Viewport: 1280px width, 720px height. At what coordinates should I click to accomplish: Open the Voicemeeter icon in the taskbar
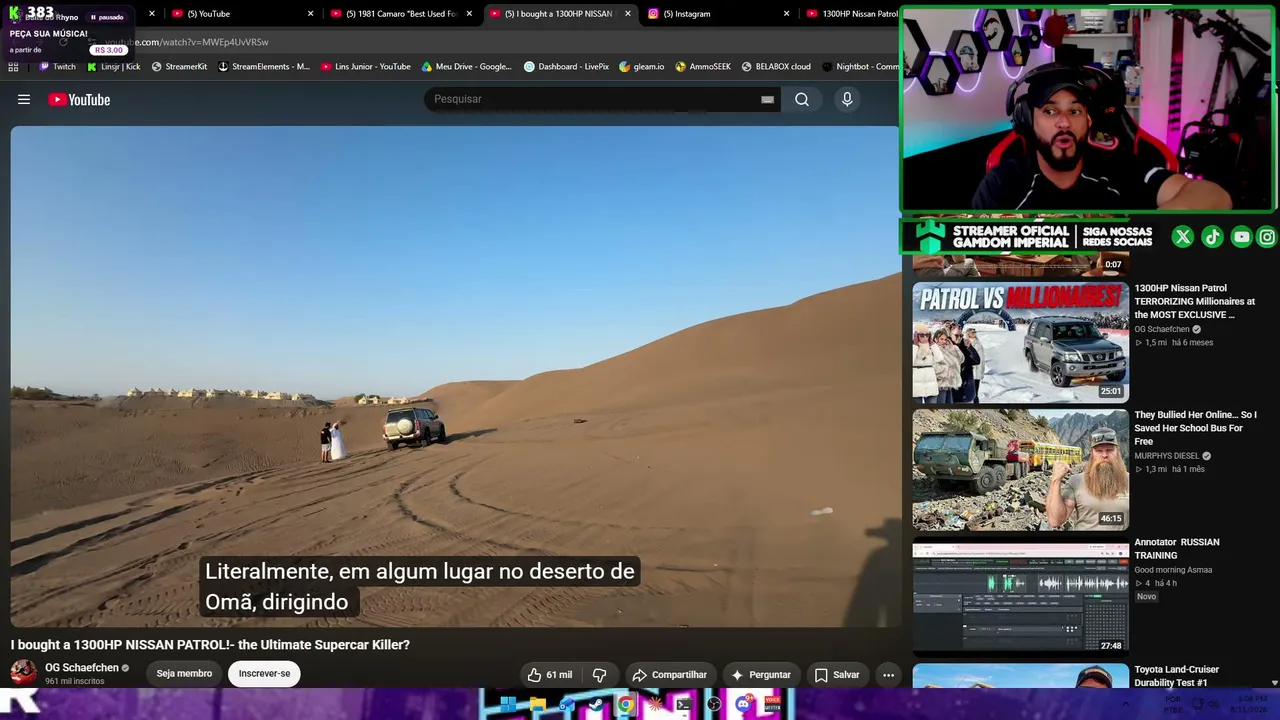coord(772,704)
